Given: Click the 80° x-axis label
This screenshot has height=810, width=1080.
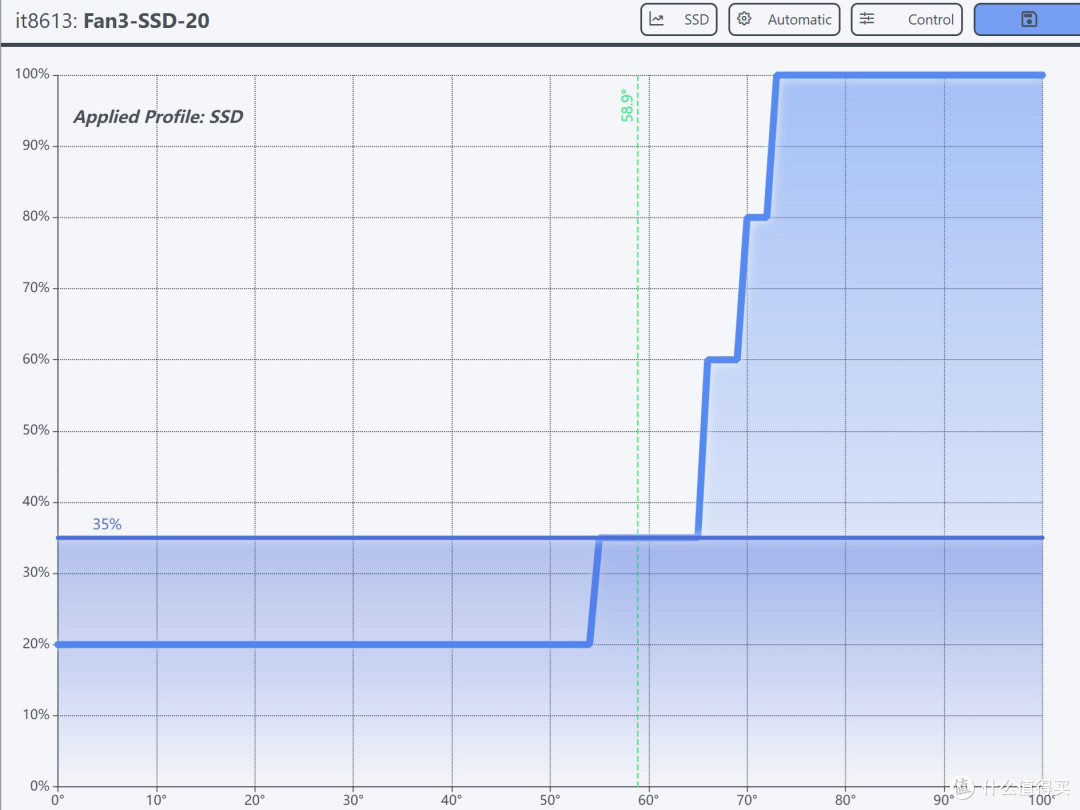Looking at the screenshot, I should coord(845,800).
